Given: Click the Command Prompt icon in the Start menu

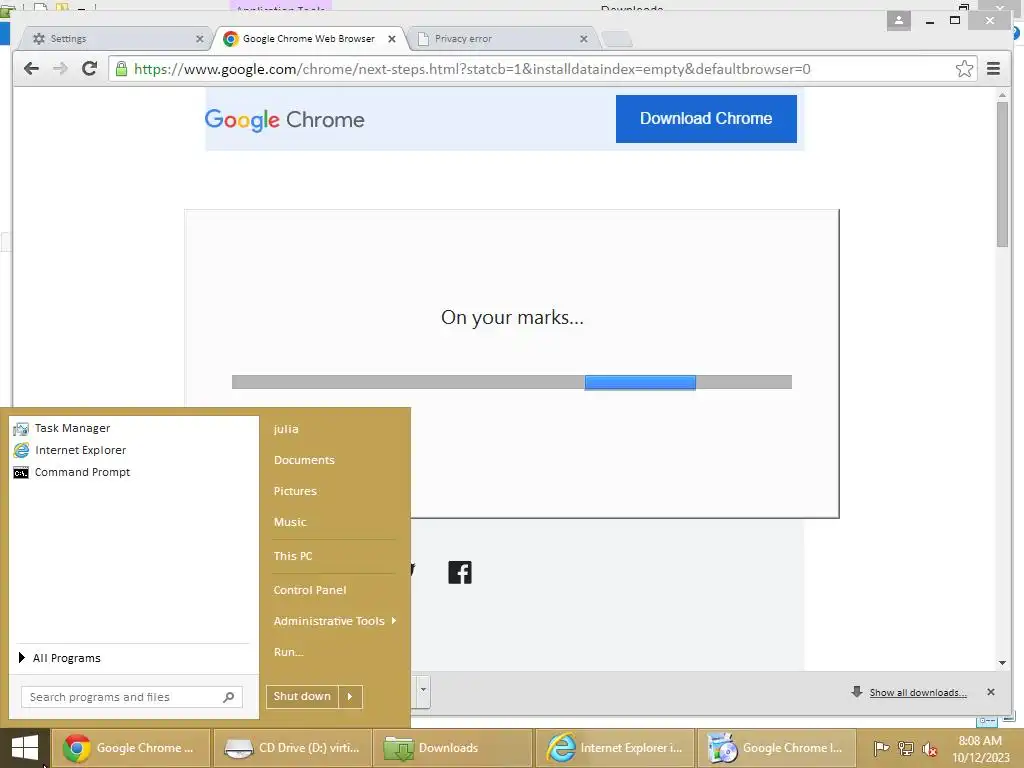Looking at the screenshot, I should pos(21,472).
